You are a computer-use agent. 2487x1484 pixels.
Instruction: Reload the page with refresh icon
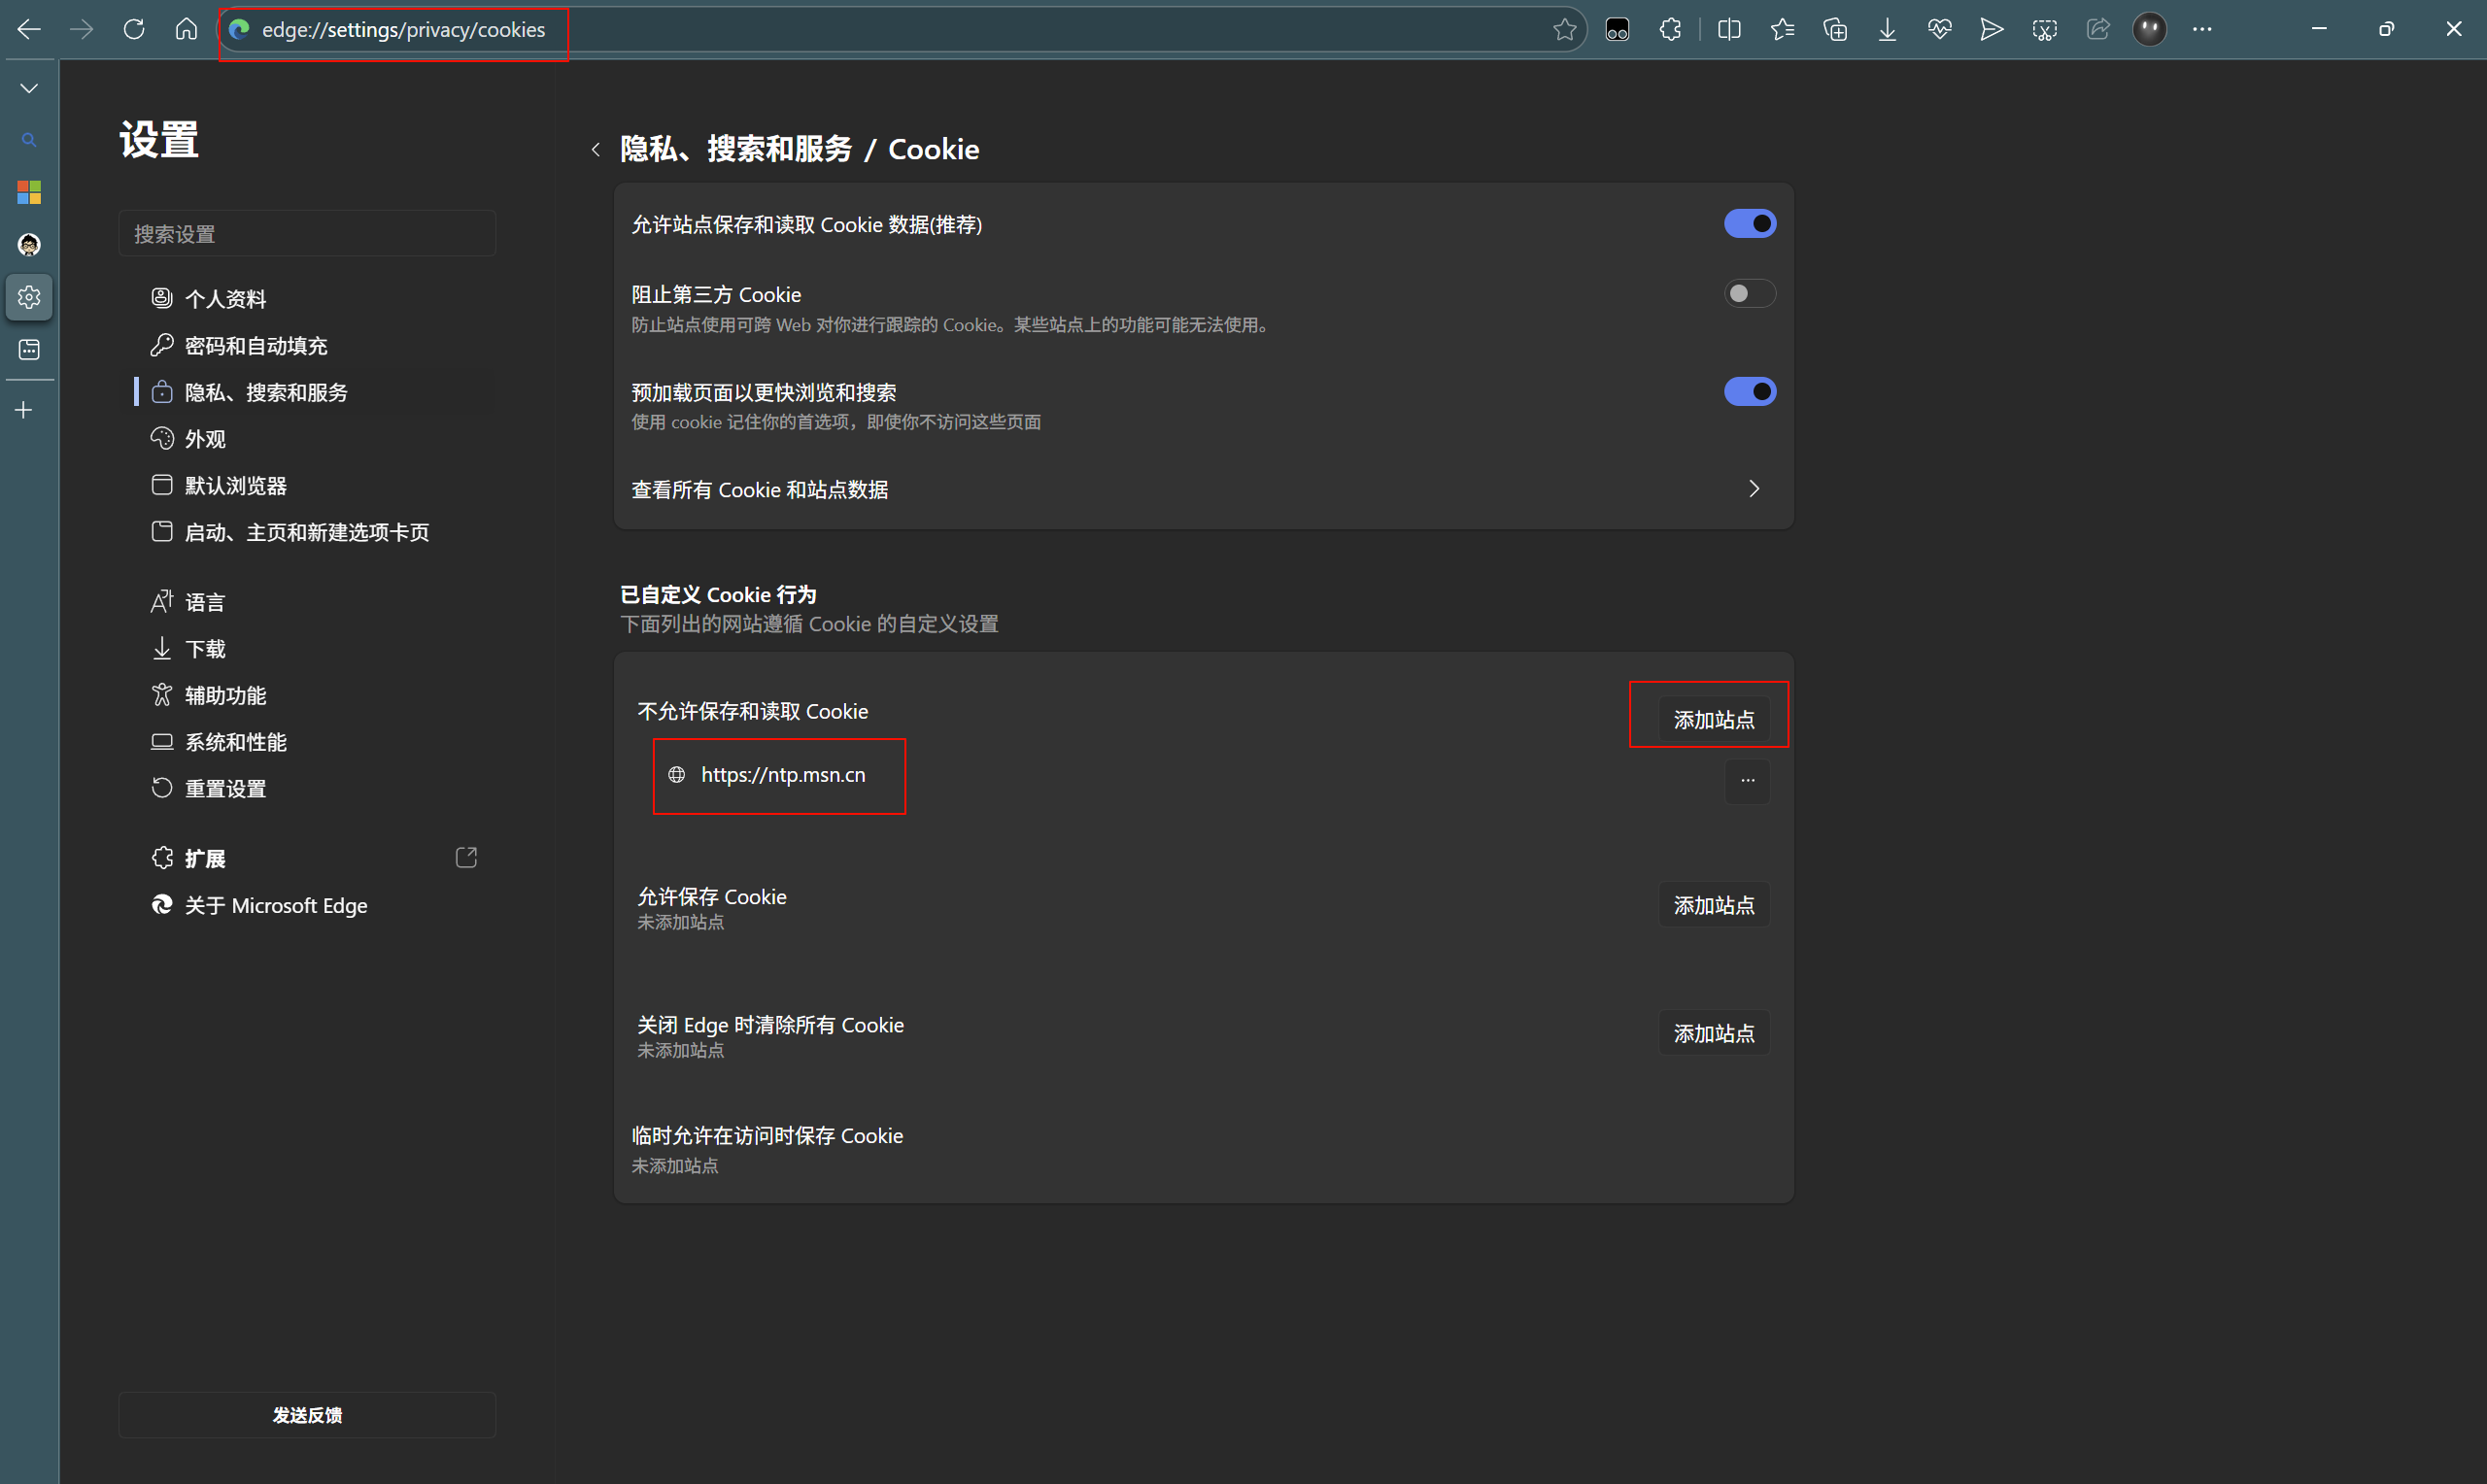click(134, 29)
